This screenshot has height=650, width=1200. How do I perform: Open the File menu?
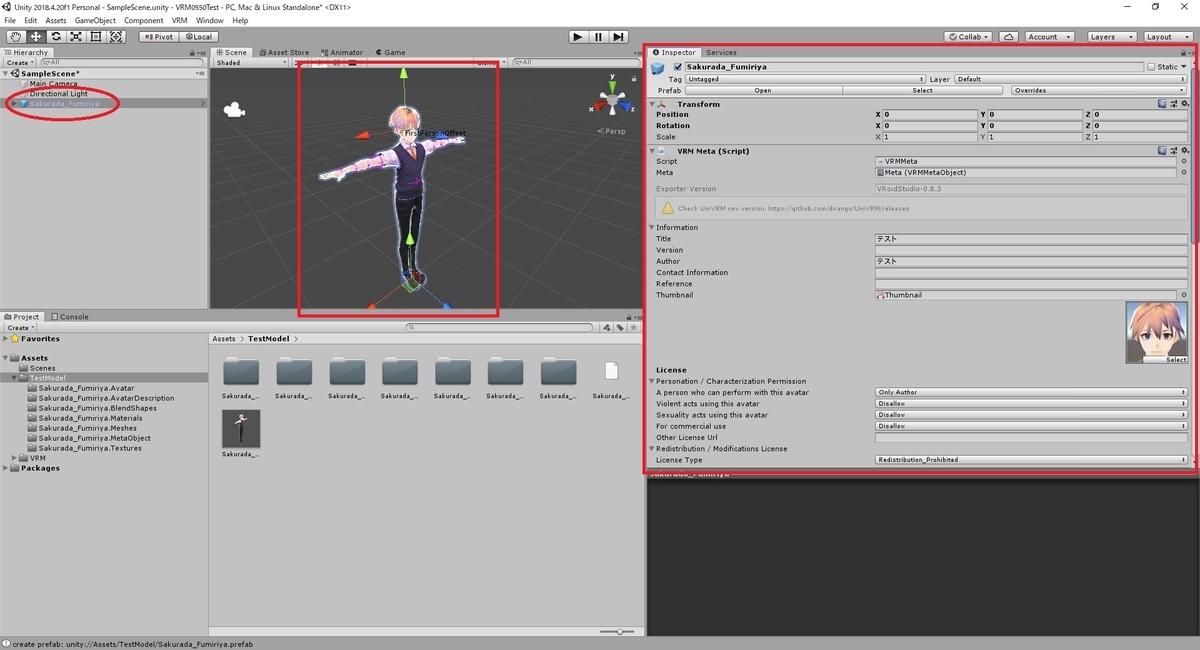click(x=11, y=20)
